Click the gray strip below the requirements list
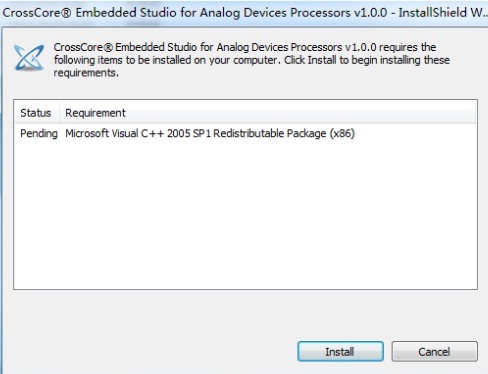This screenshot has width=488, height=374. (245, 313)
